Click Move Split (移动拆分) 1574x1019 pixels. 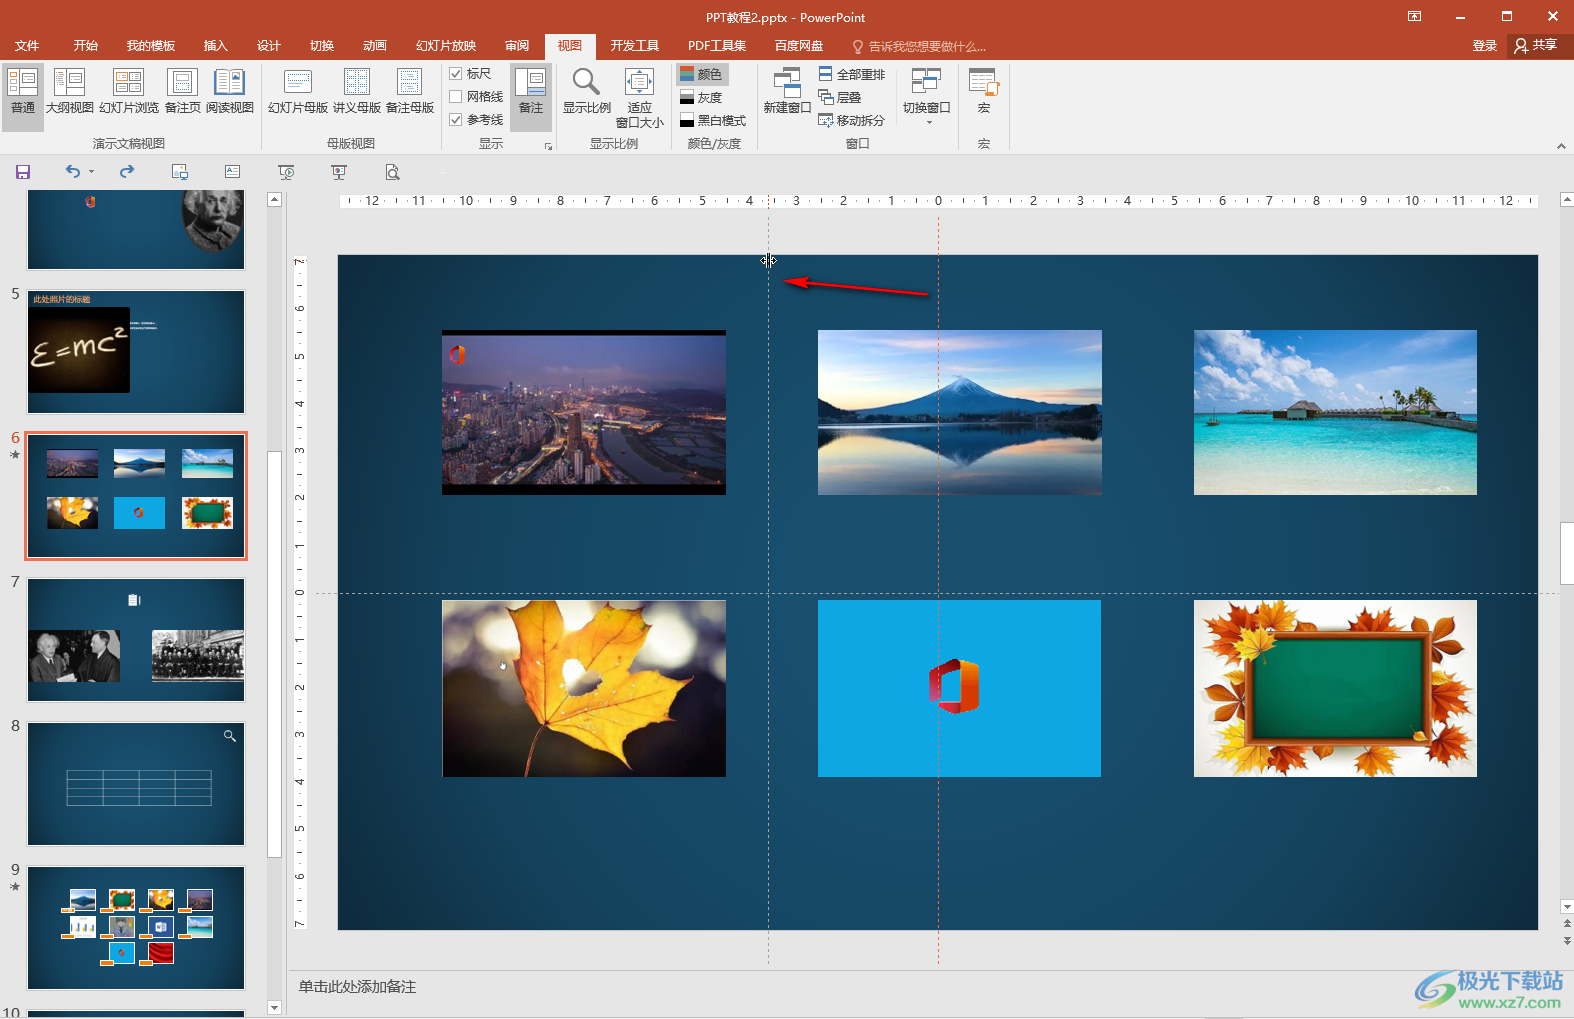(852, 120)
